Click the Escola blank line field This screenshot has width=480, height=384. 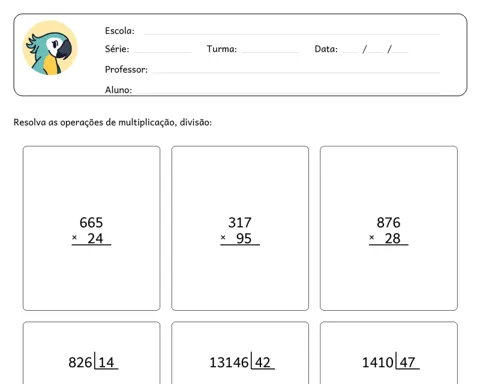tap(292, 34)
